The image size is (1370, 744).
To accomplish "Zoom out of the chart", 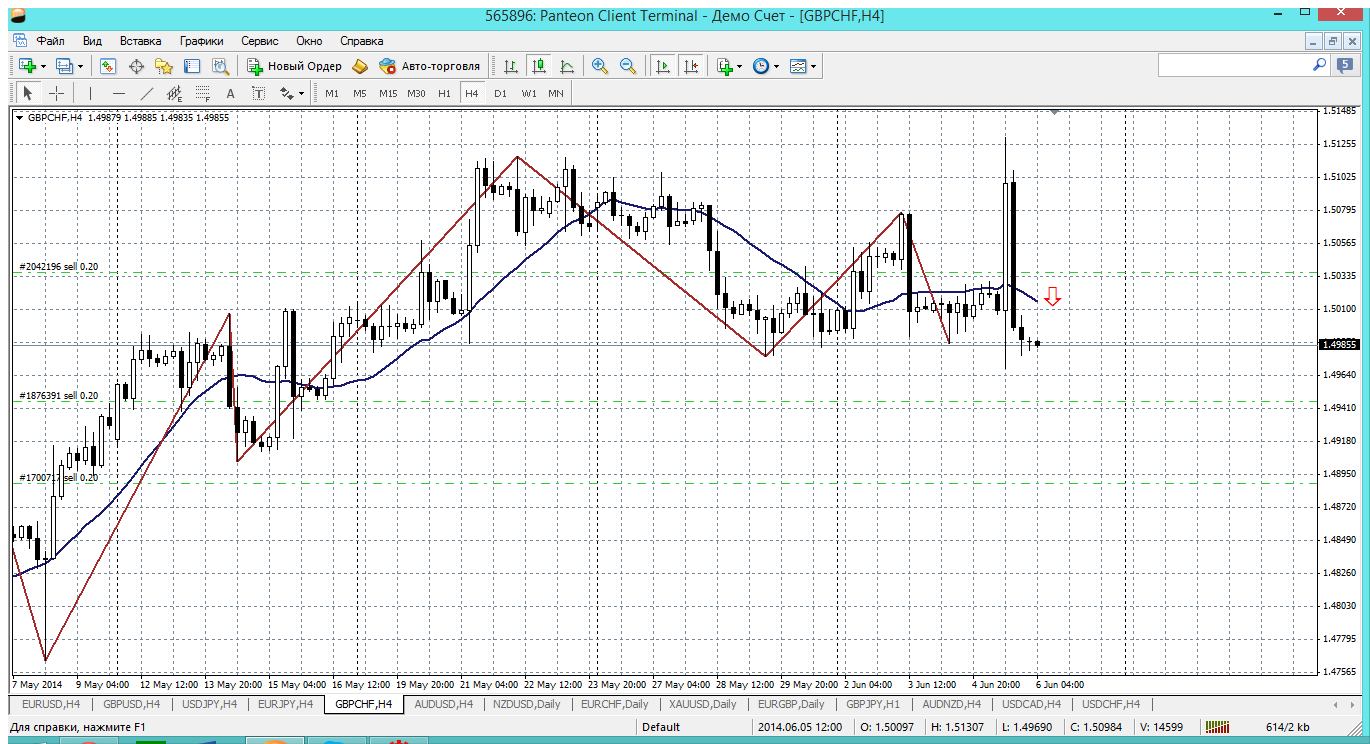I will 628,66.
